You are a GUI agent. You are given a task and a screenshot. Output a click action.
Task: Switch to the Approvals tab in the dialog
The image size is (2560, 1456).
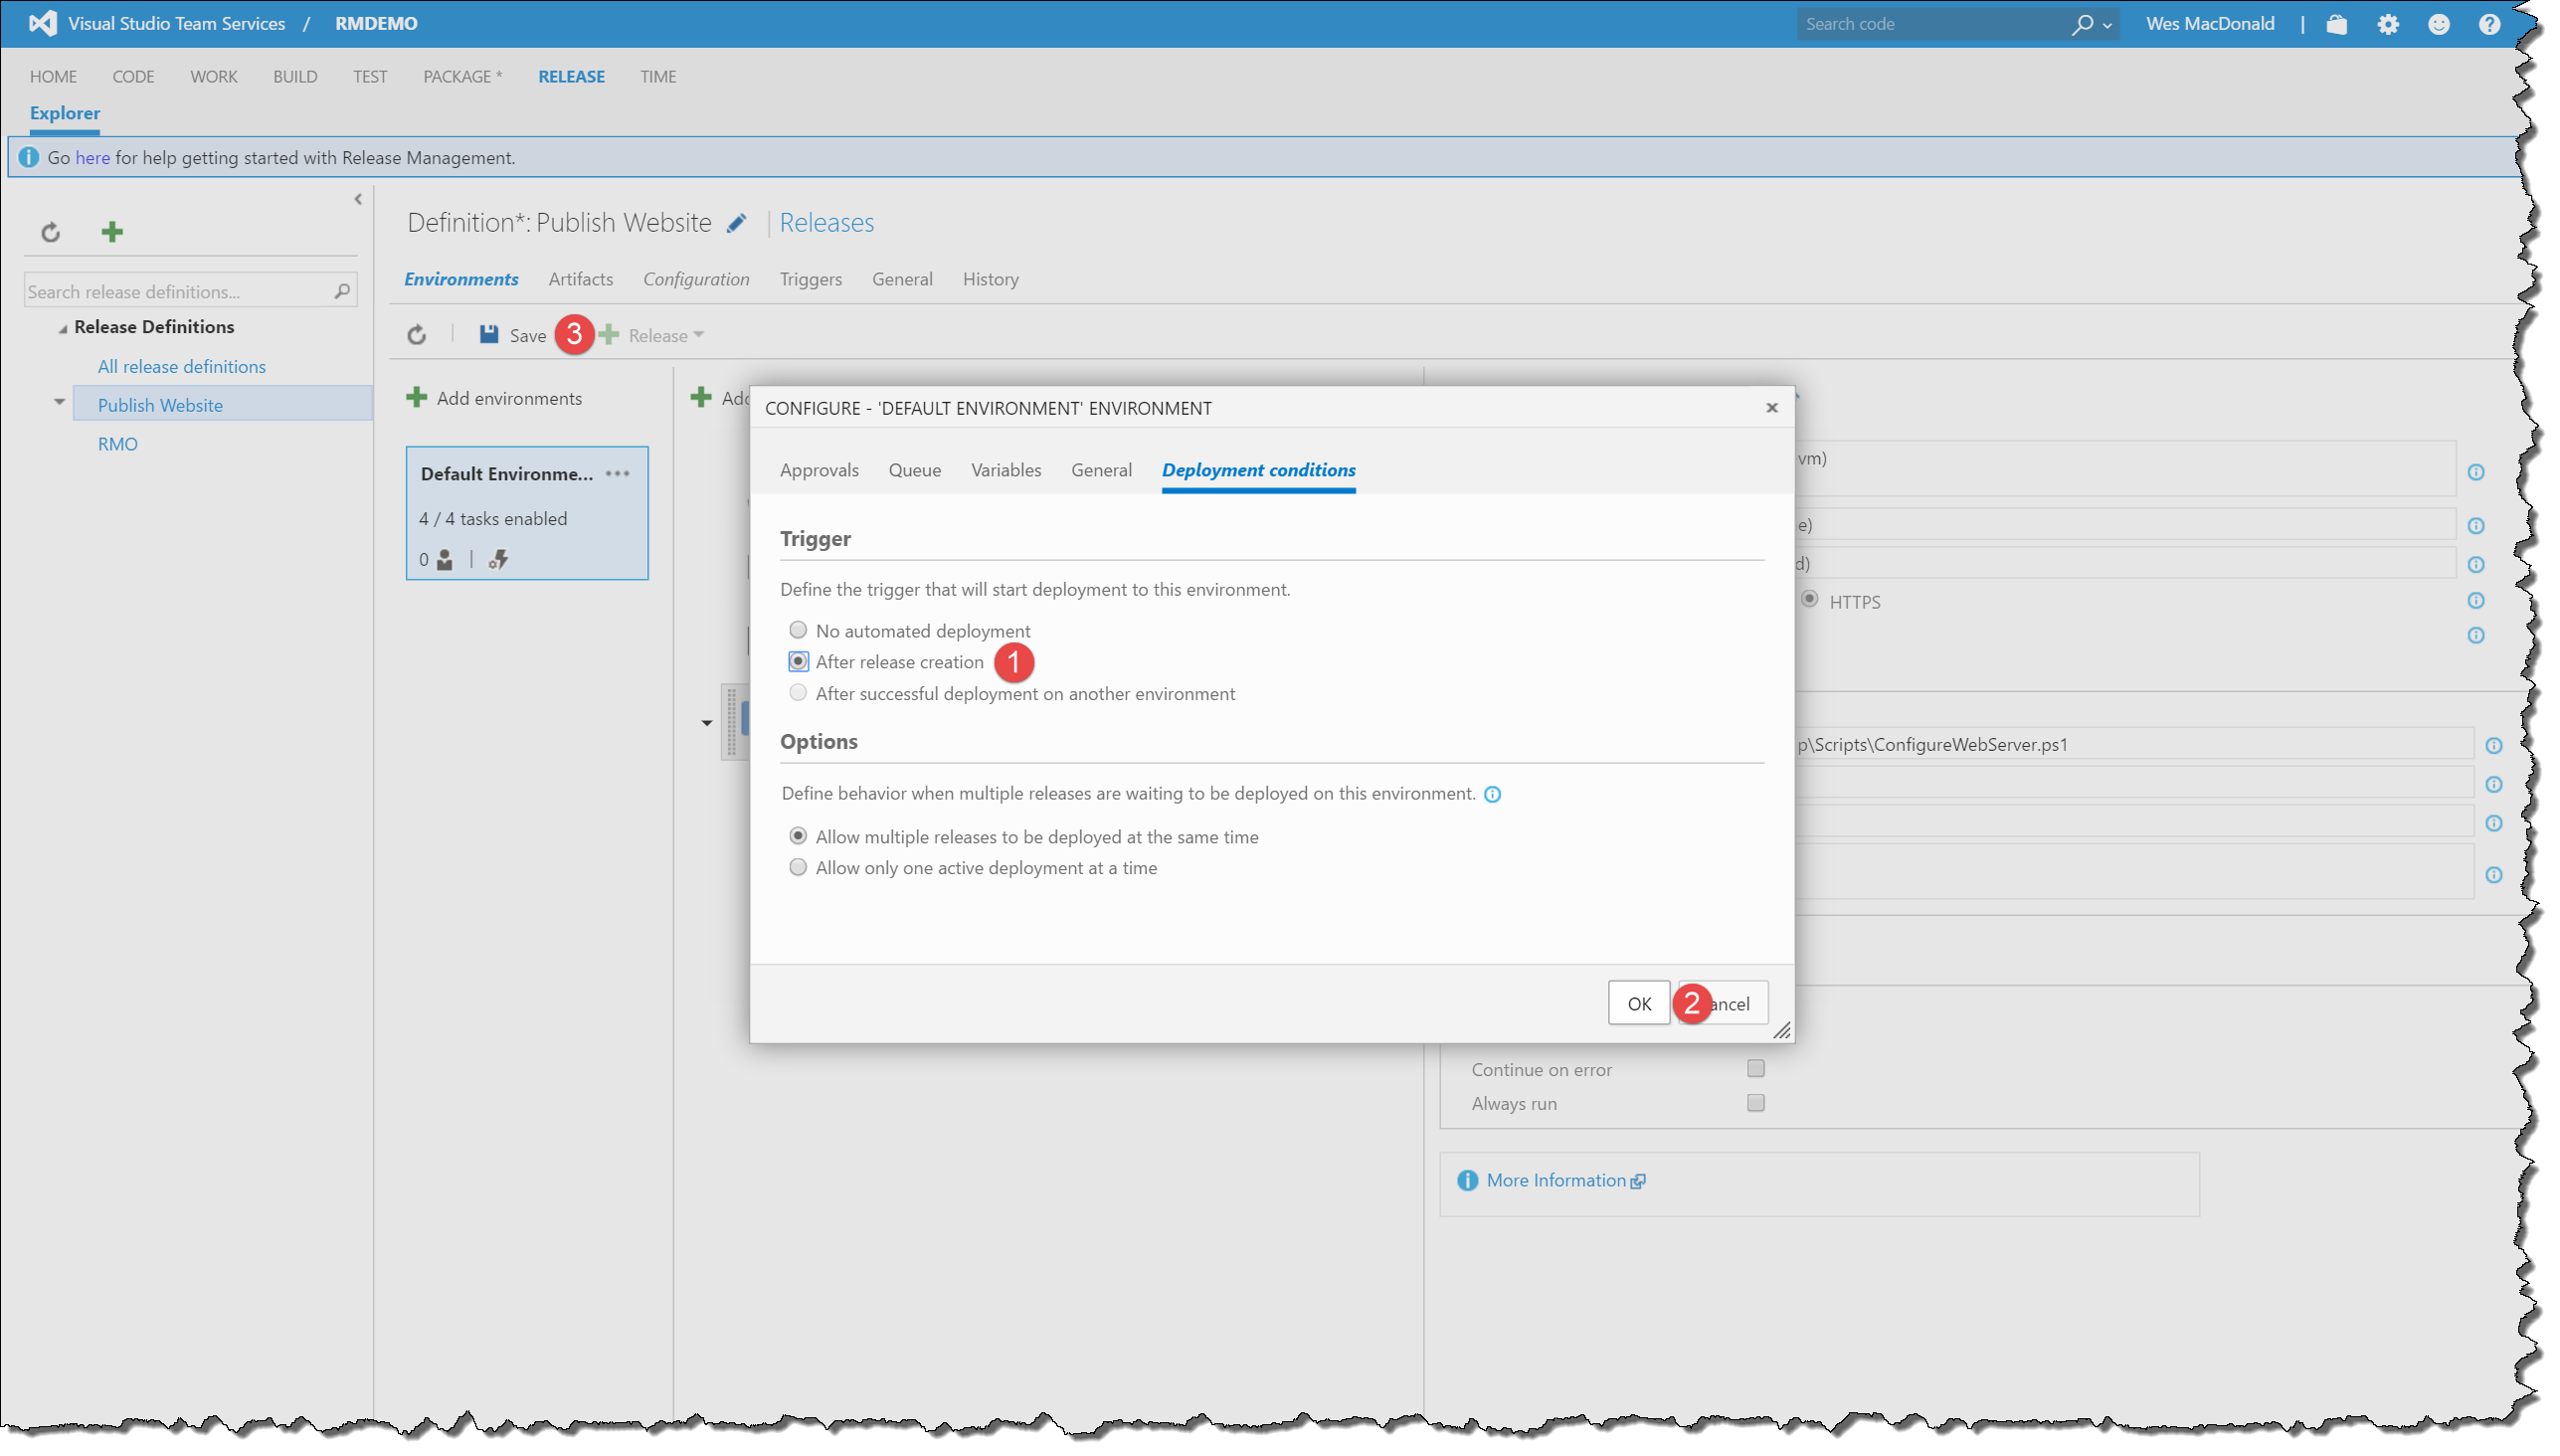coord(819,470)
